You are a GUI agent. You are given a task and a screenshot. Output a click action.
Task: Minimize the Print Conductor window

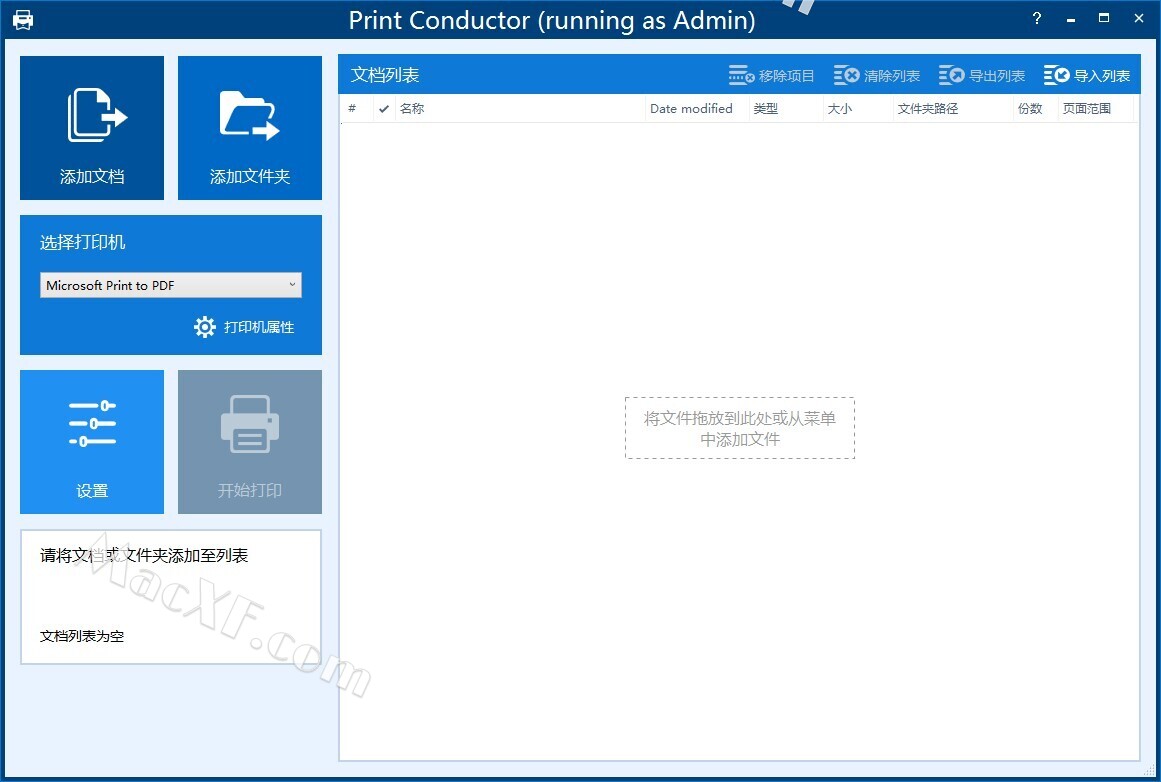[1071, 19]
